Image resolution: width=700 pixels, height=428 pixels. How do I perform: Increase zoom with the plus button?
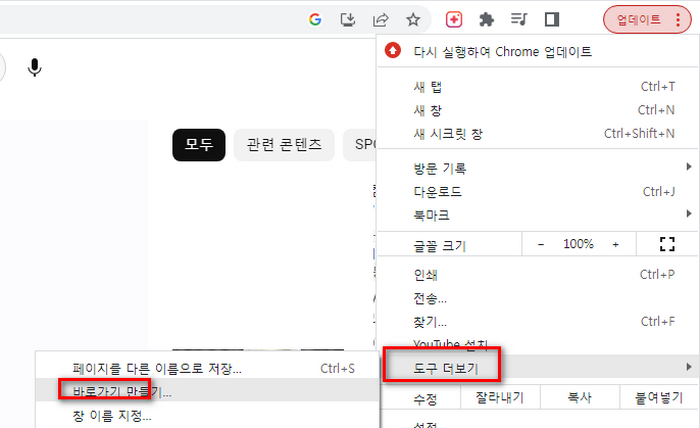616,244
